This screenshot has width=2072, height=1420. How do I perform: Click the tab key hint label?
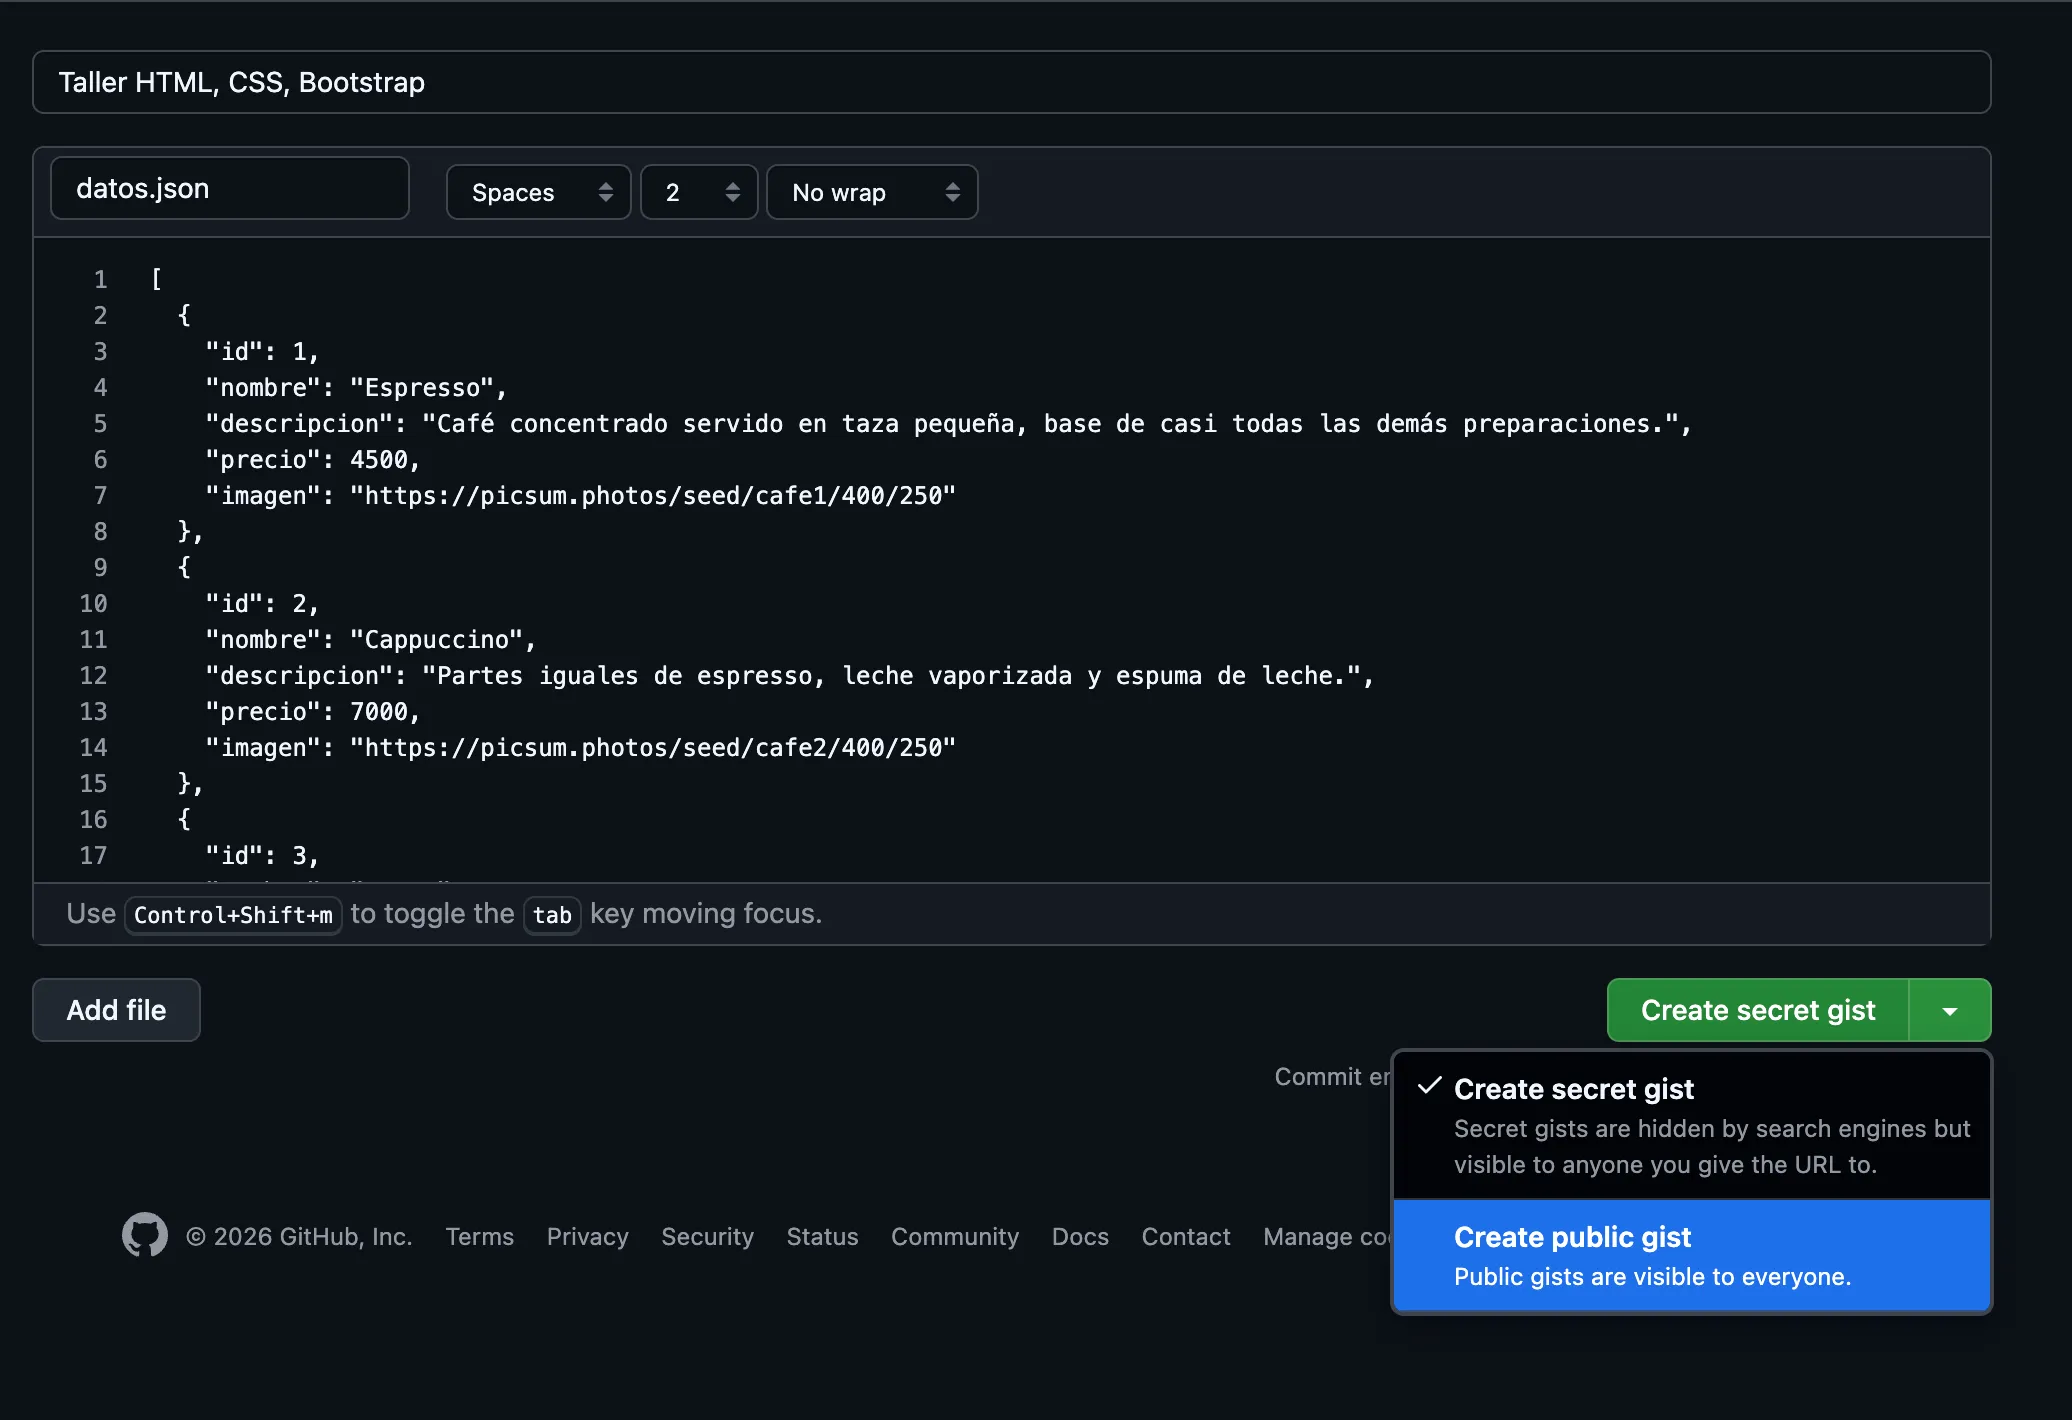(x=552, y=915)
